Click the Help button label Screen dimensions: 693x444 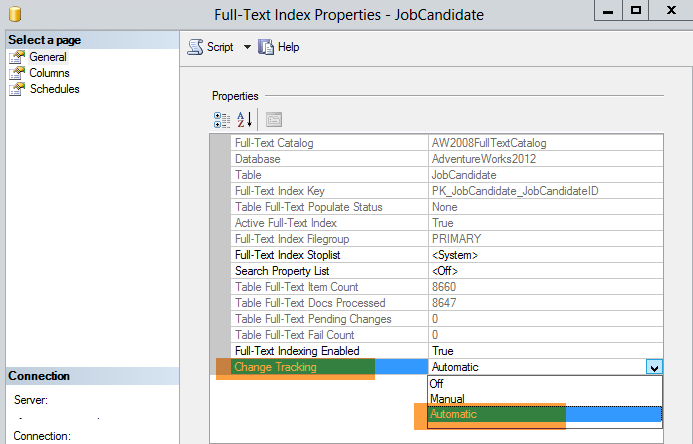click(x=289, y=47)
